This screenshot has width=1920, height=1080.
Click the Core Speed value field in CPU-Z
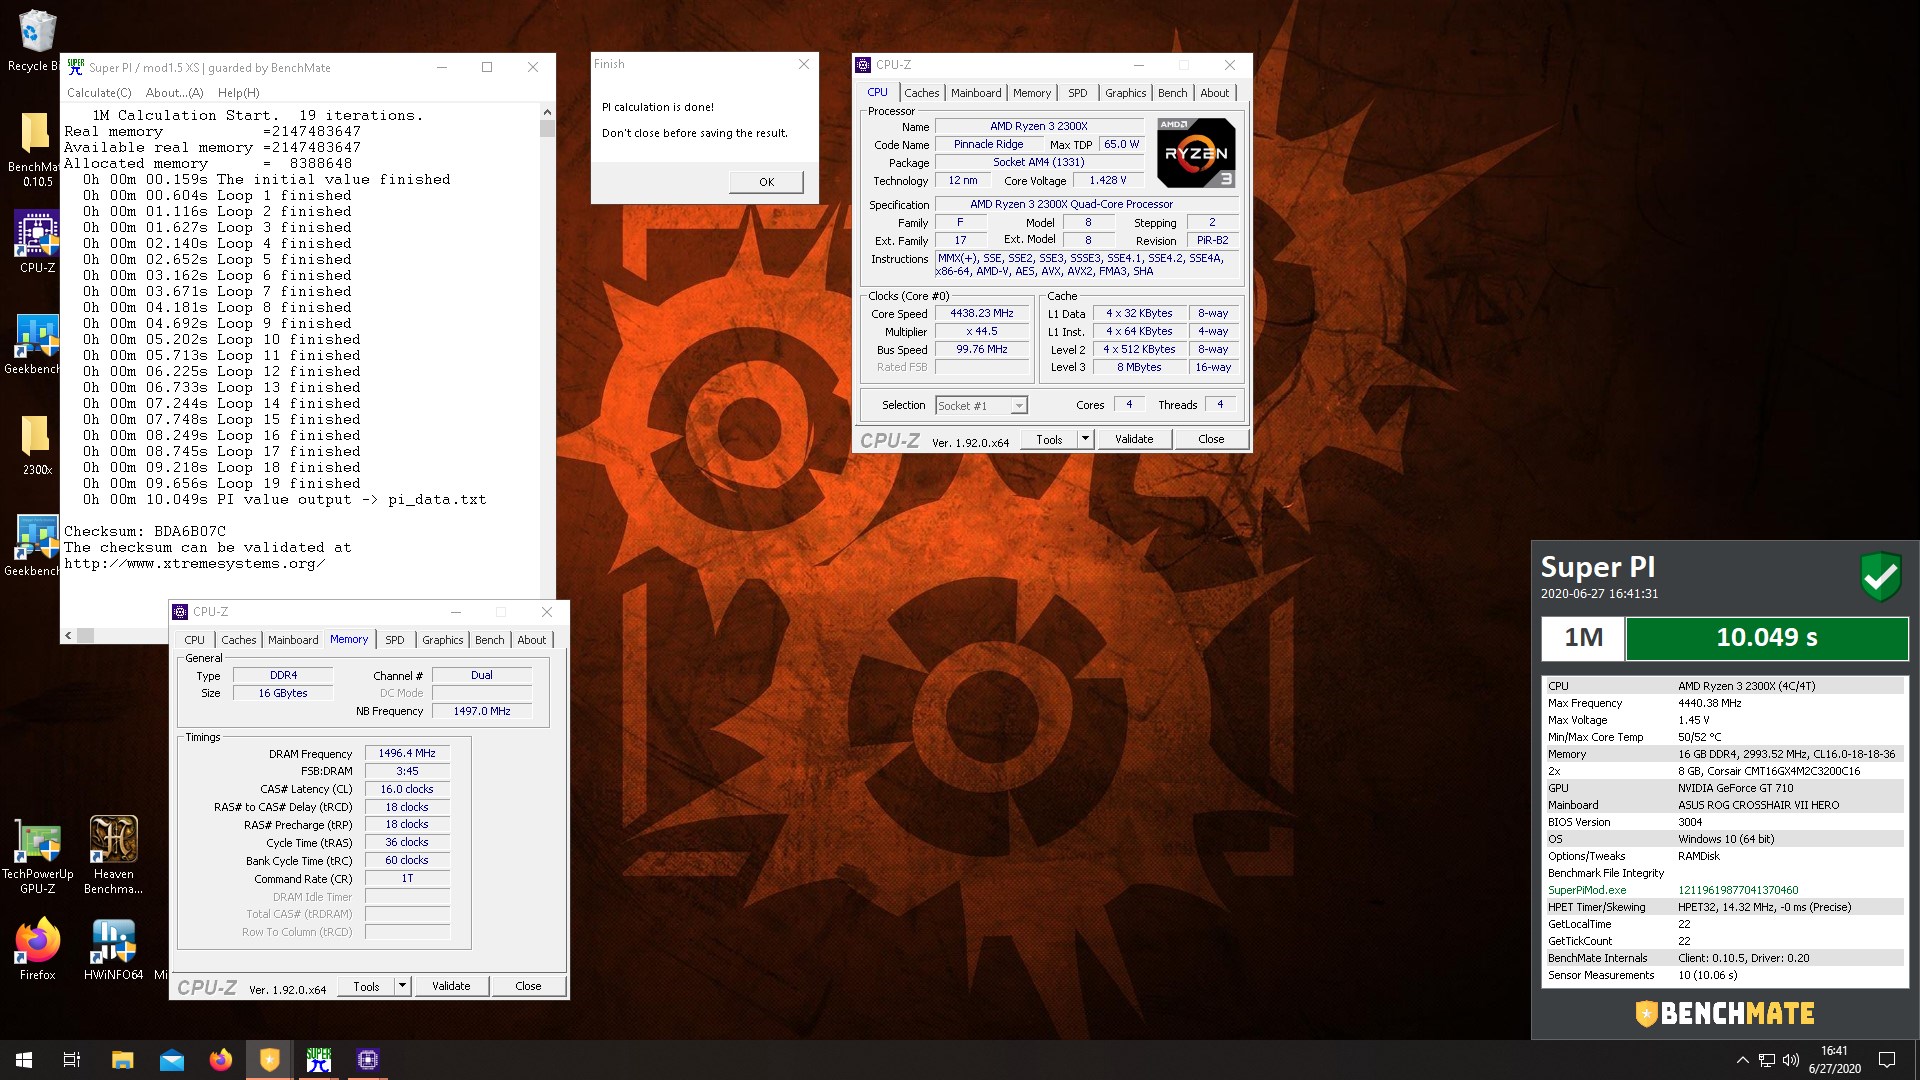click(x=981, y=313)
